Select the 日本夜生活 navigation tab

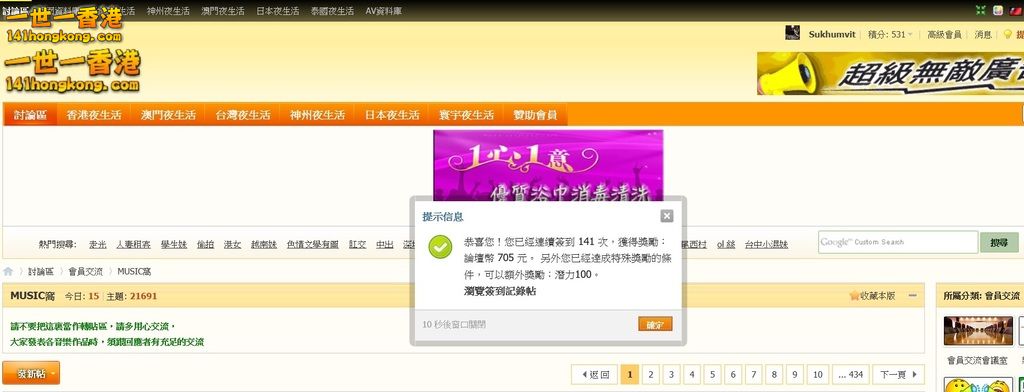[x=391, y=115]
